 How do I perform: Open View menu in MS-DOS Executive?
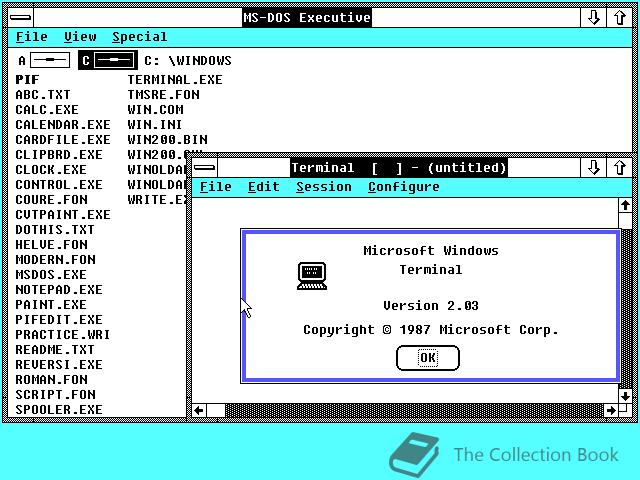80,37
